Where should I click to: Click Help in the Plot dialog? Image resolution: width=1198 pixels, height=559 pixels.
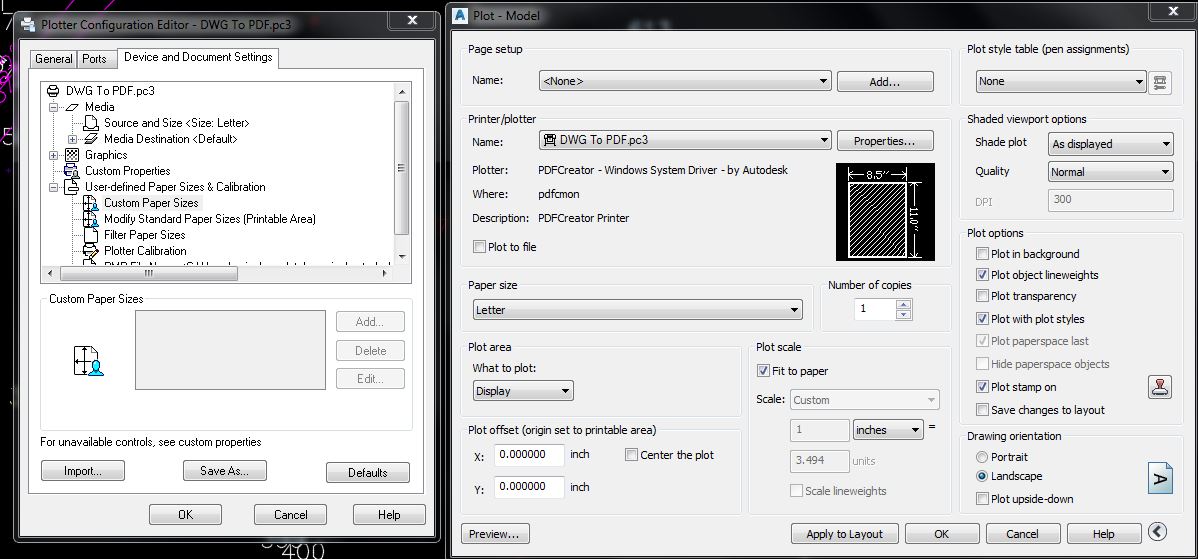[1103, 534]
